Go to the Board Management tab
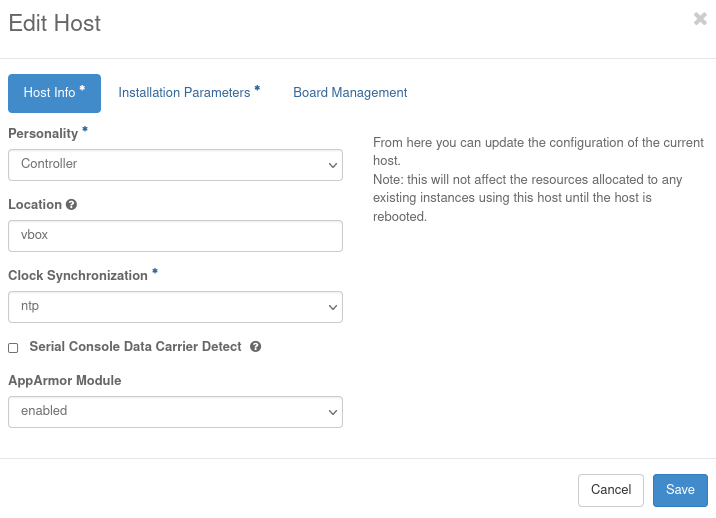This screenshot has height=518, width=716. tap(350, 93)
